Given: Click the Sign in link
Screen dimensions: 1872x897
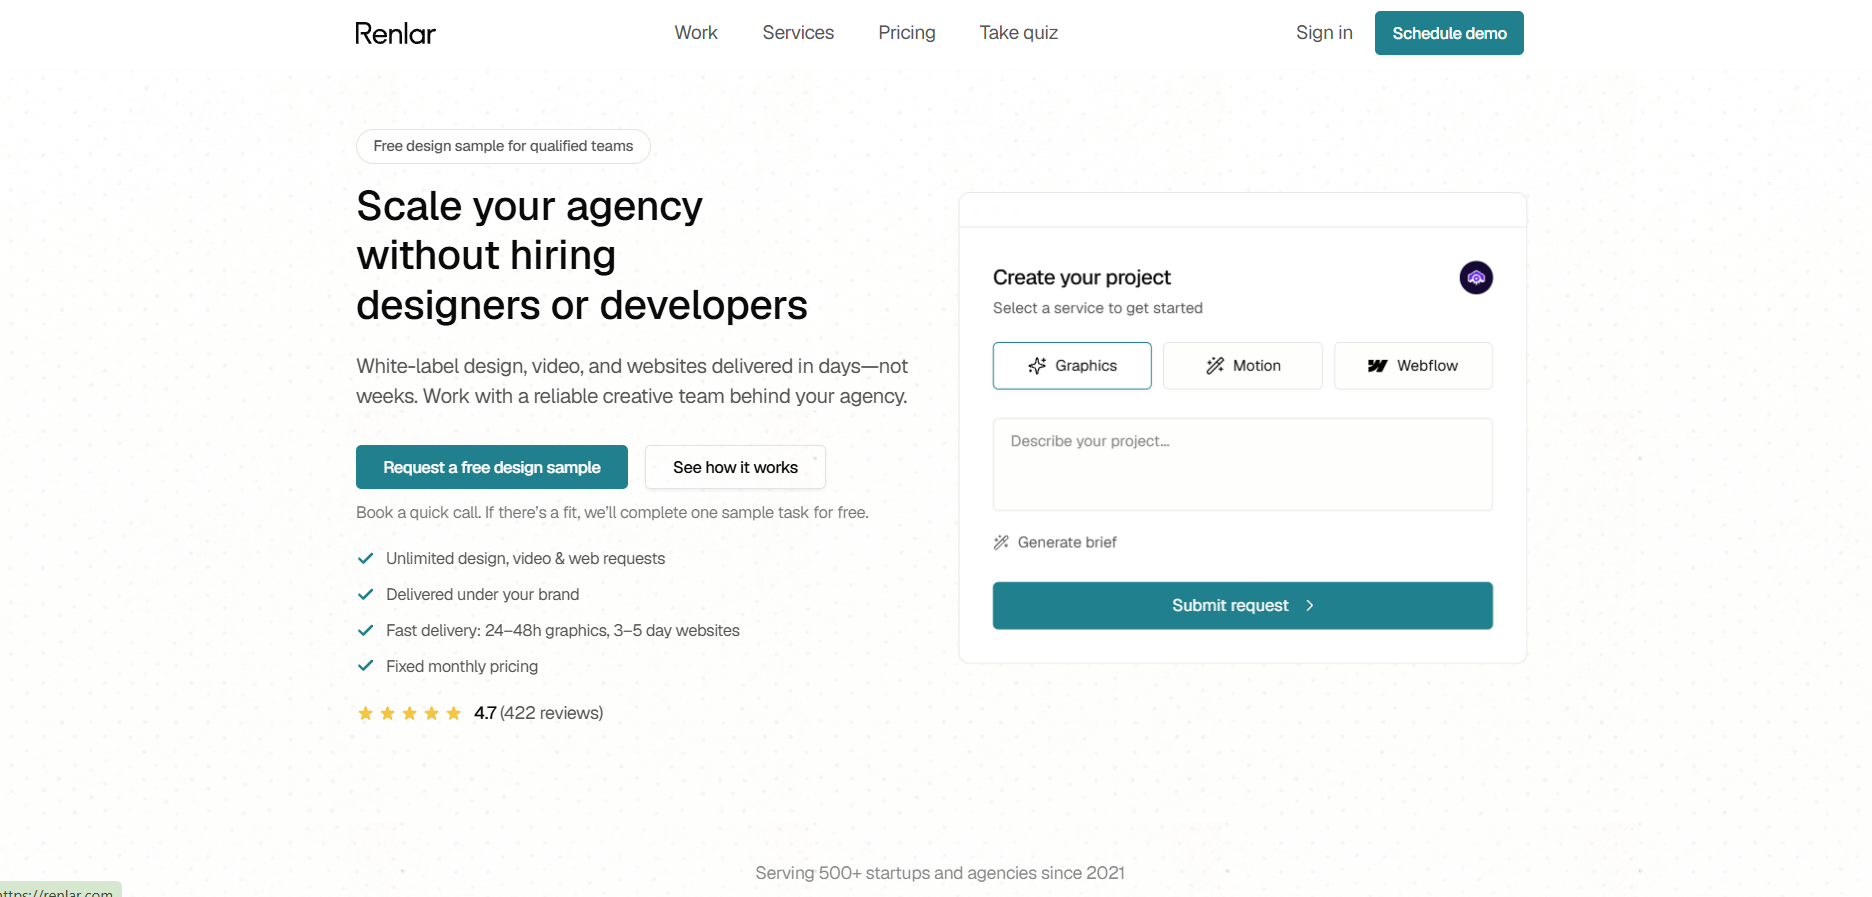Looking at the screenshot, I should point(1324,33).
